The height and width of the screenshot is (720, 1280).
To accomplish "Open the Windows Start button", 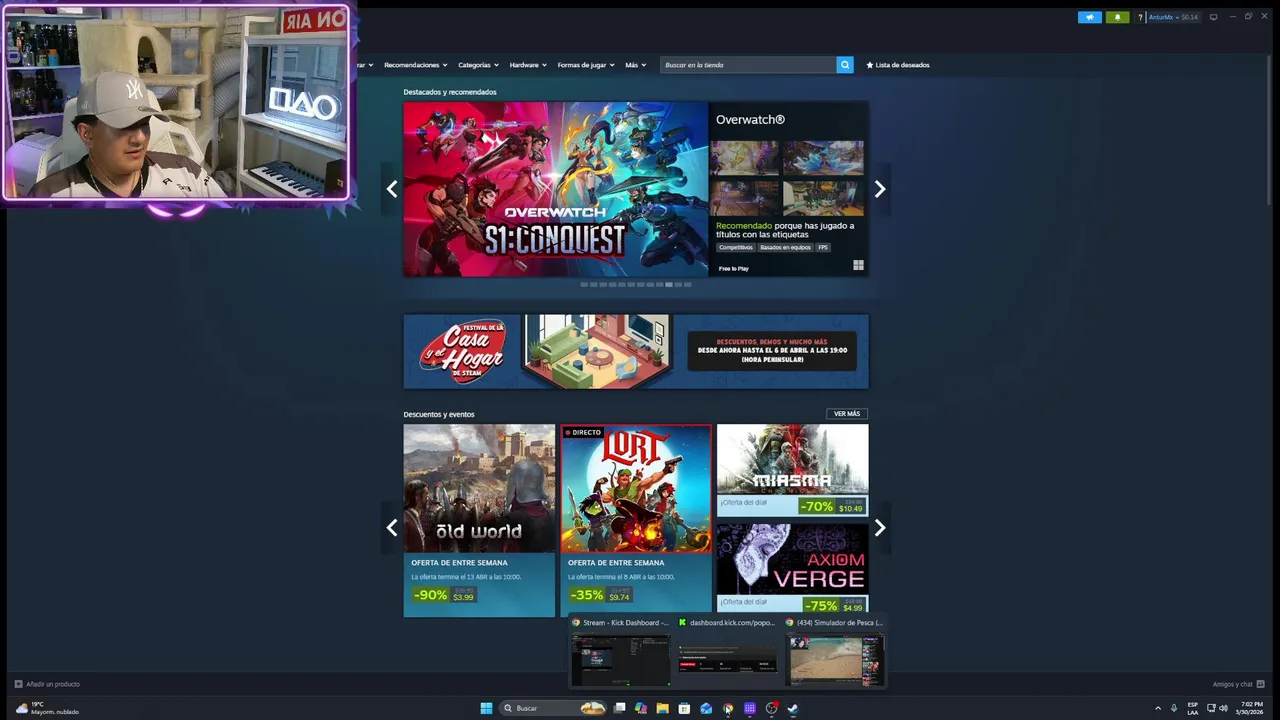I will pos(486,708).
